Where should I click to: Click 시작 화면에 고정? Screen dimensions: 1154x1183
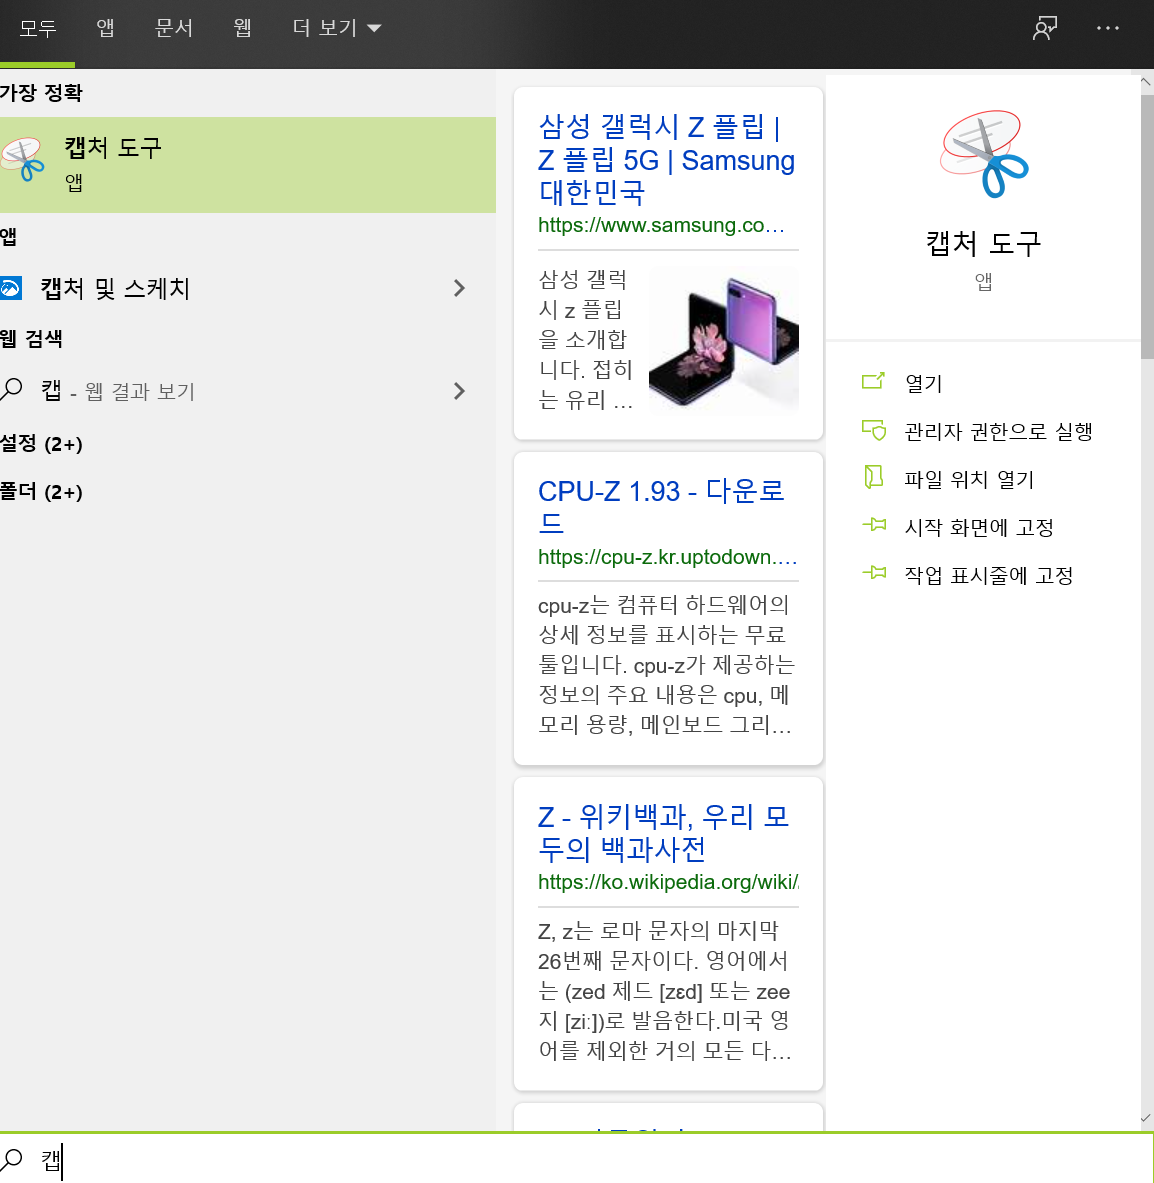click(x=978, y=527)
